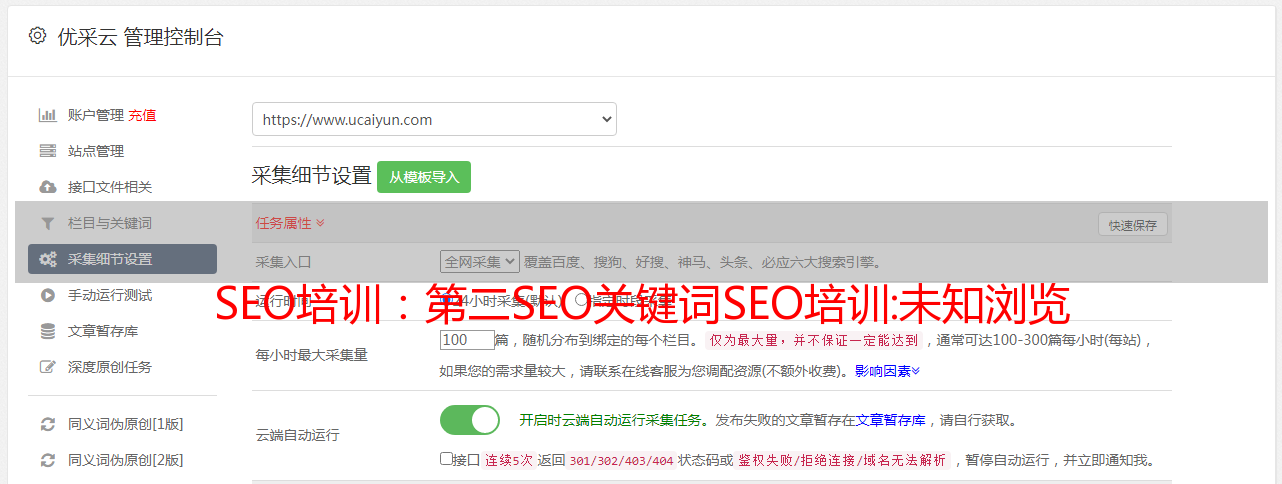Screen dimensions: 1282x484
Task: Select the 指定时段采集 radio button
Action: (581, 299)
